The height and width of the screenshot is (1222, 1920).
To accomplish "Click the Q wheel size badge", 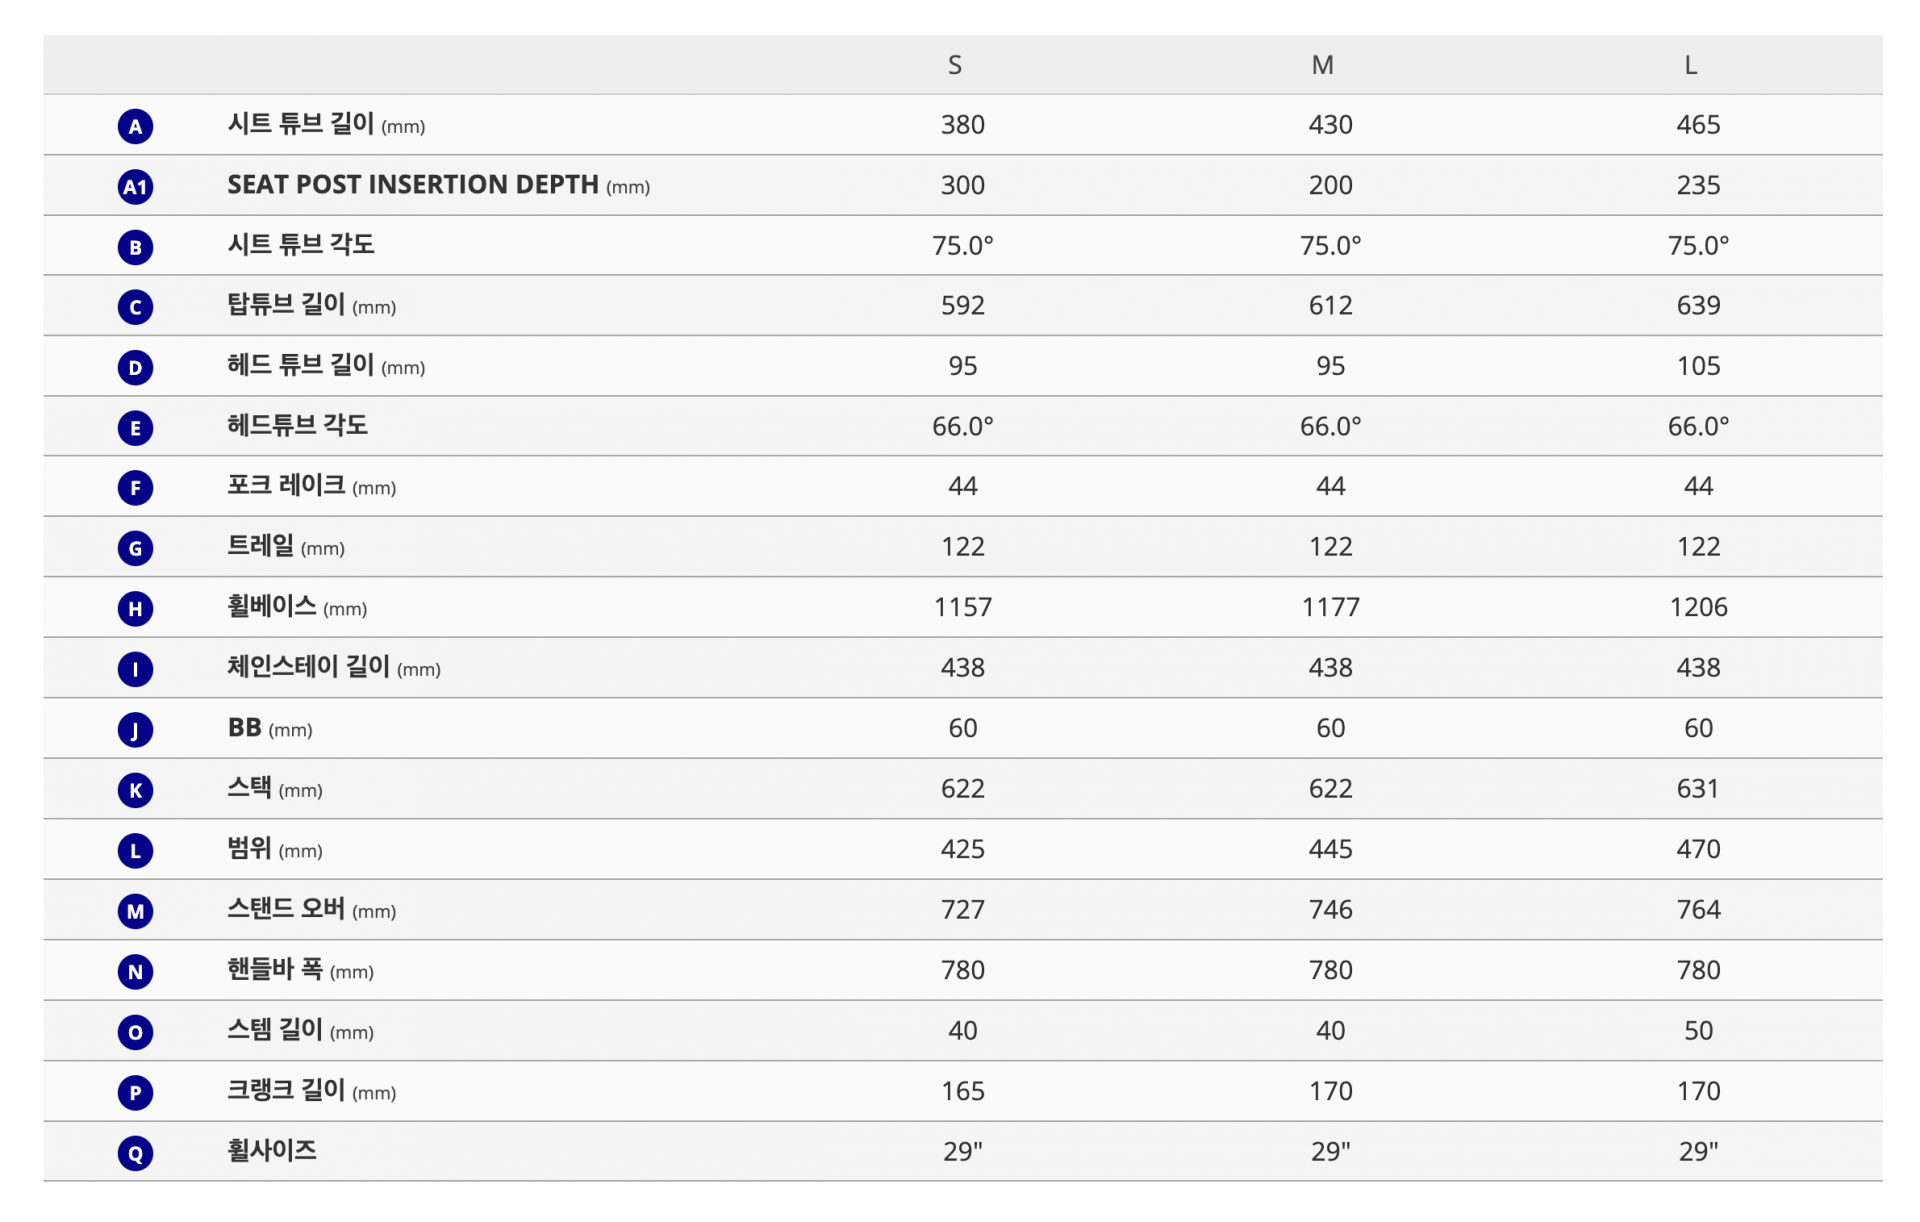I will click(135, 1153).
